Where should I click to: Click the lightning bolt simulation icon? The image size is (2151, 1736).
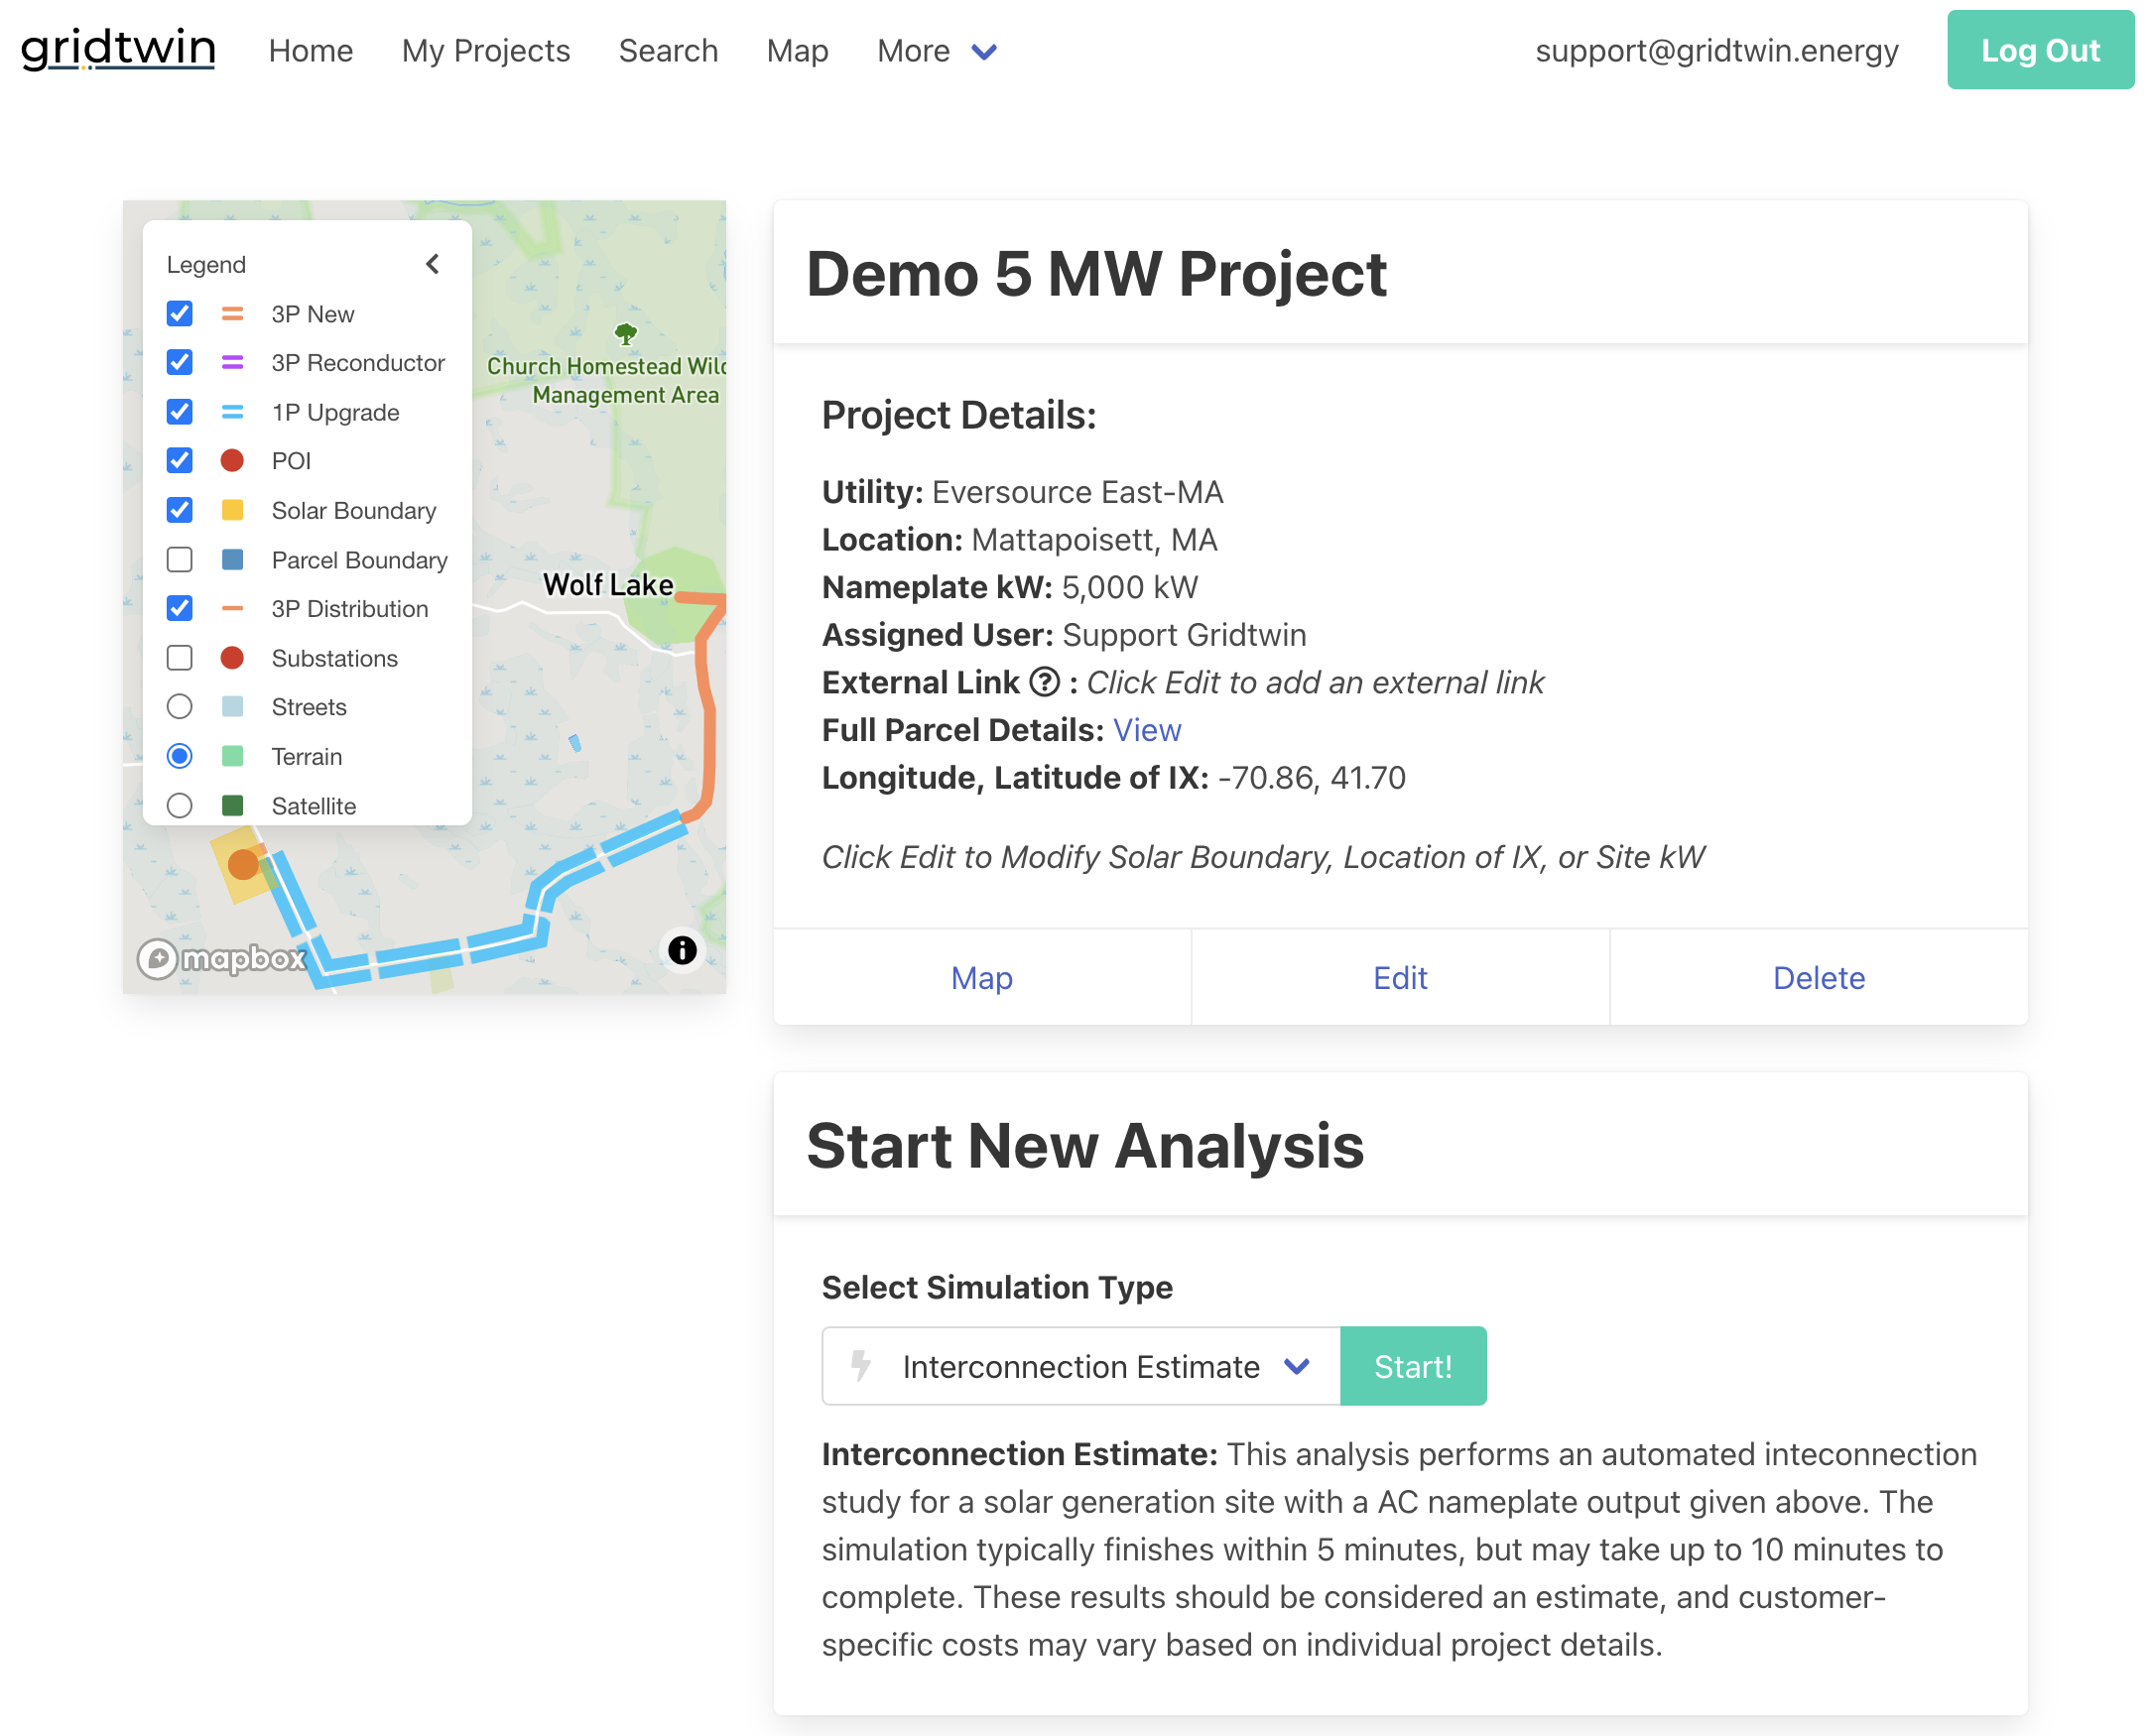(861, 1365)
